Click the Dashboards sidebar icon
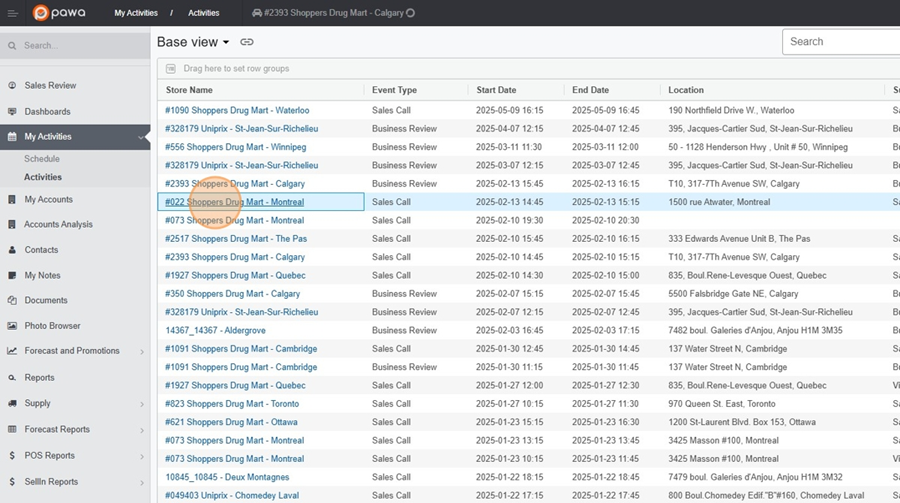 coord(12,111)
